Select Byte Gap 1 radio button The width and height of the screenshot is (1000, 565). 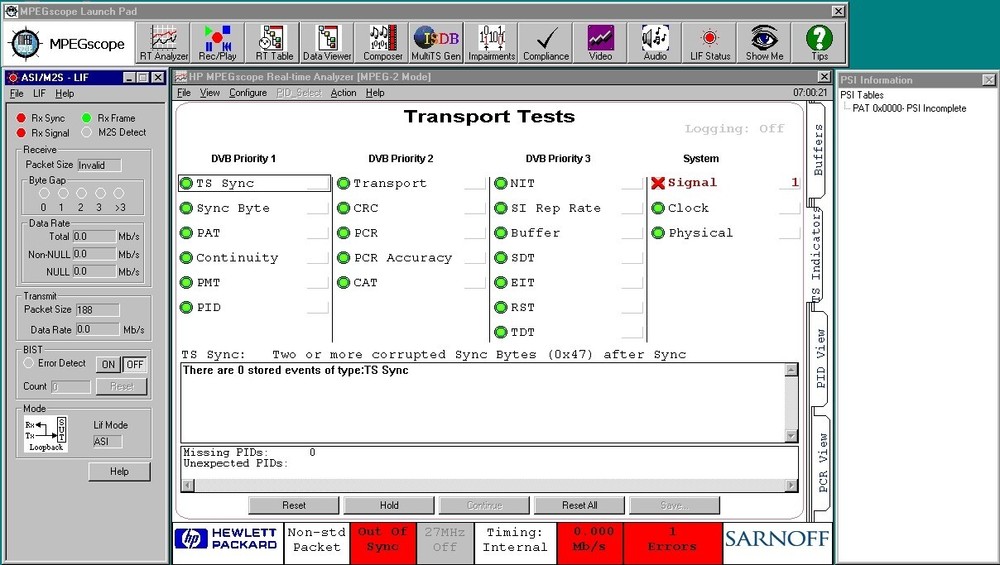(x=62, y=193)
